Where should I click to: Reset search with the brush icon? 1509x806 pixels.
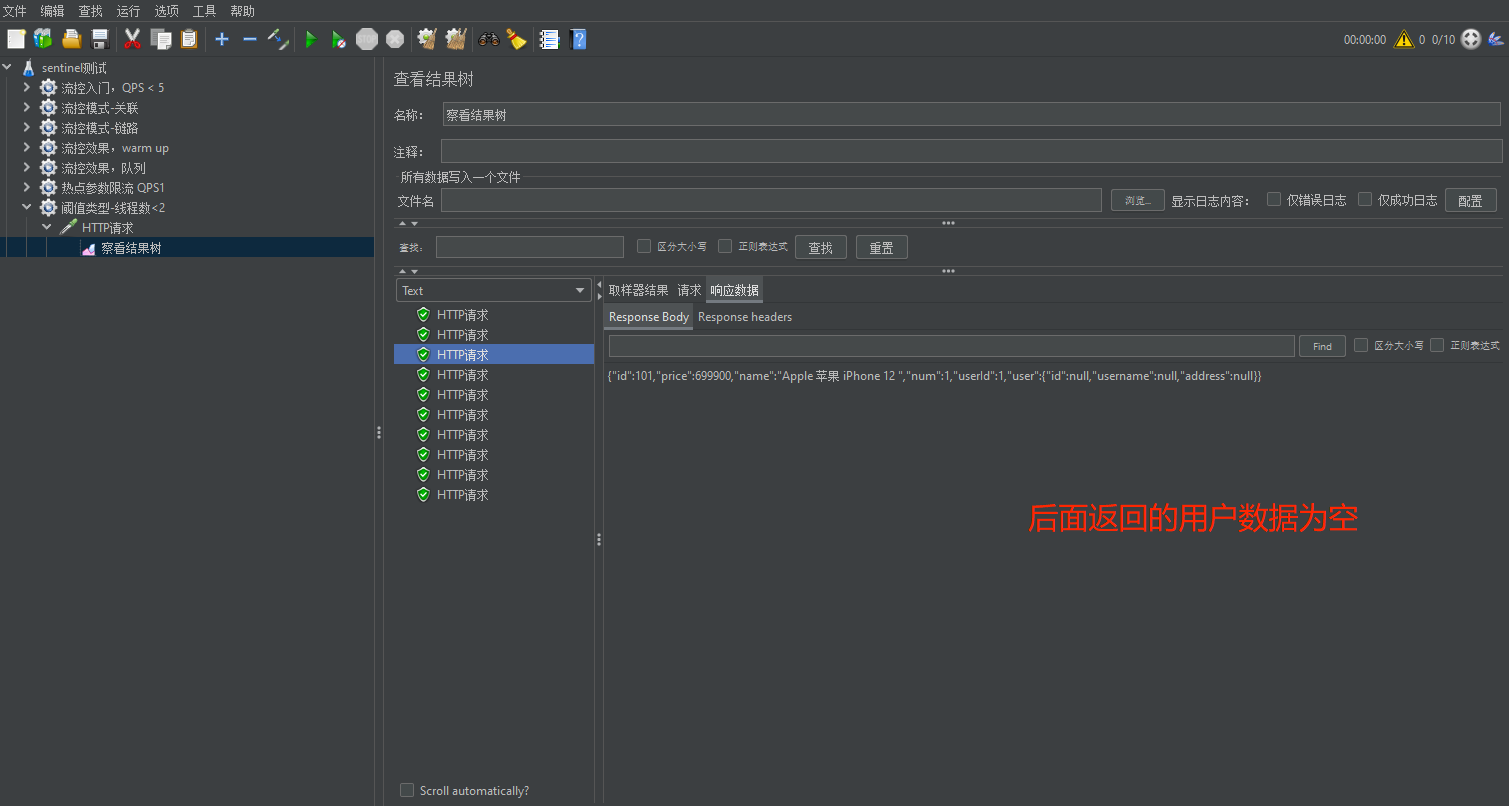[516, 39]
